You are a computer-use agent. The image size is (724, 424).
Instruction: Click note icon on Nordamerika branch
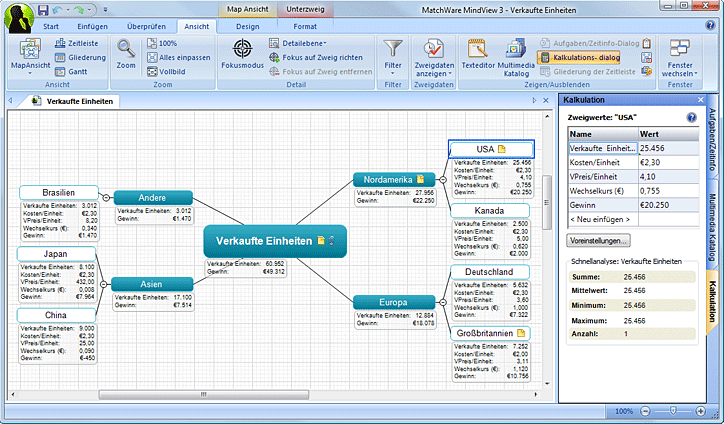coord(420,179)
